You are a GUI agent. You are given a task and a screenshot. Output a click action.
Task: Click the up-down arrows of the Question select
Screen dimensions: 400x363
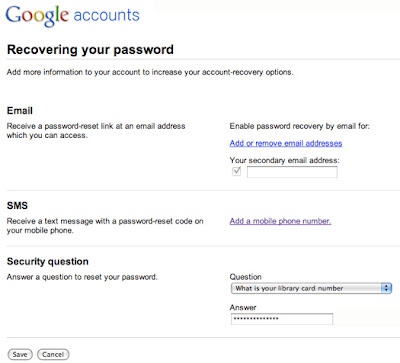[x=386, y=288]
